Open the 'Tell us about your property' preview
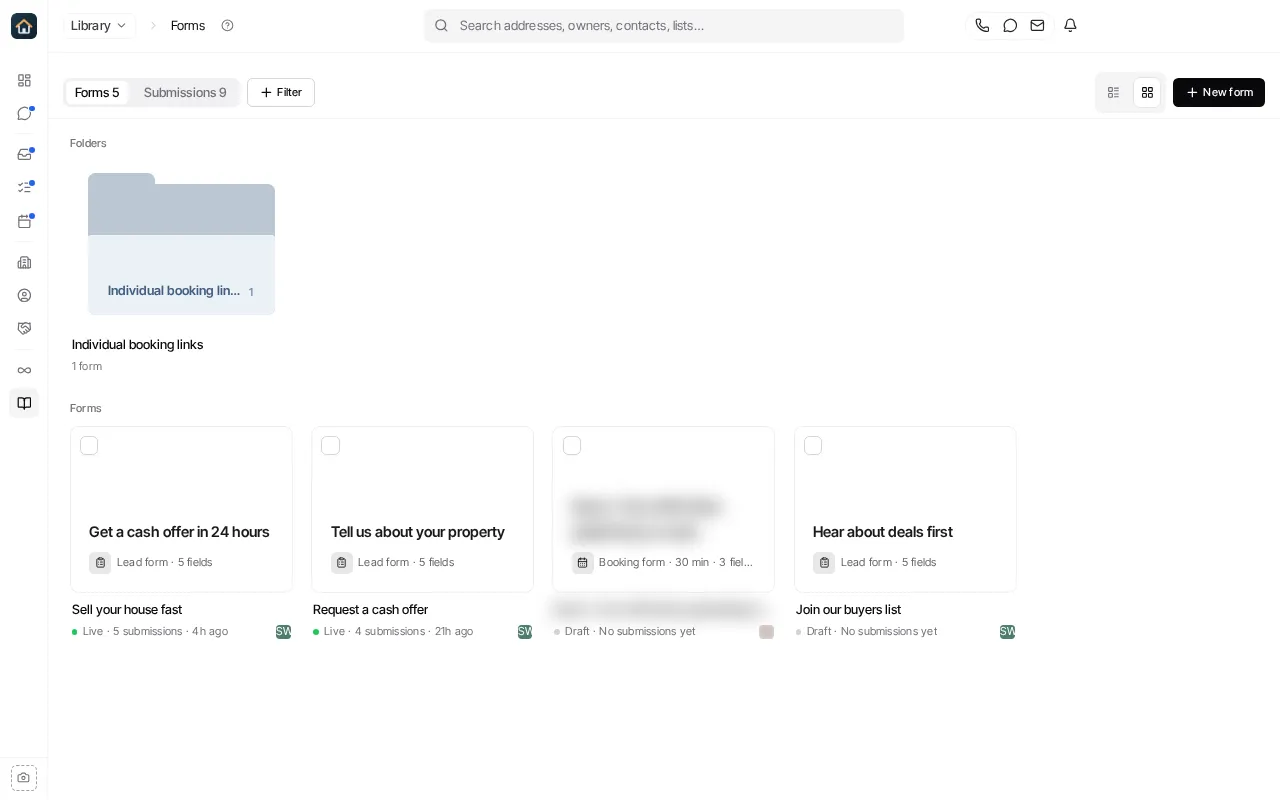 point(422,509)
